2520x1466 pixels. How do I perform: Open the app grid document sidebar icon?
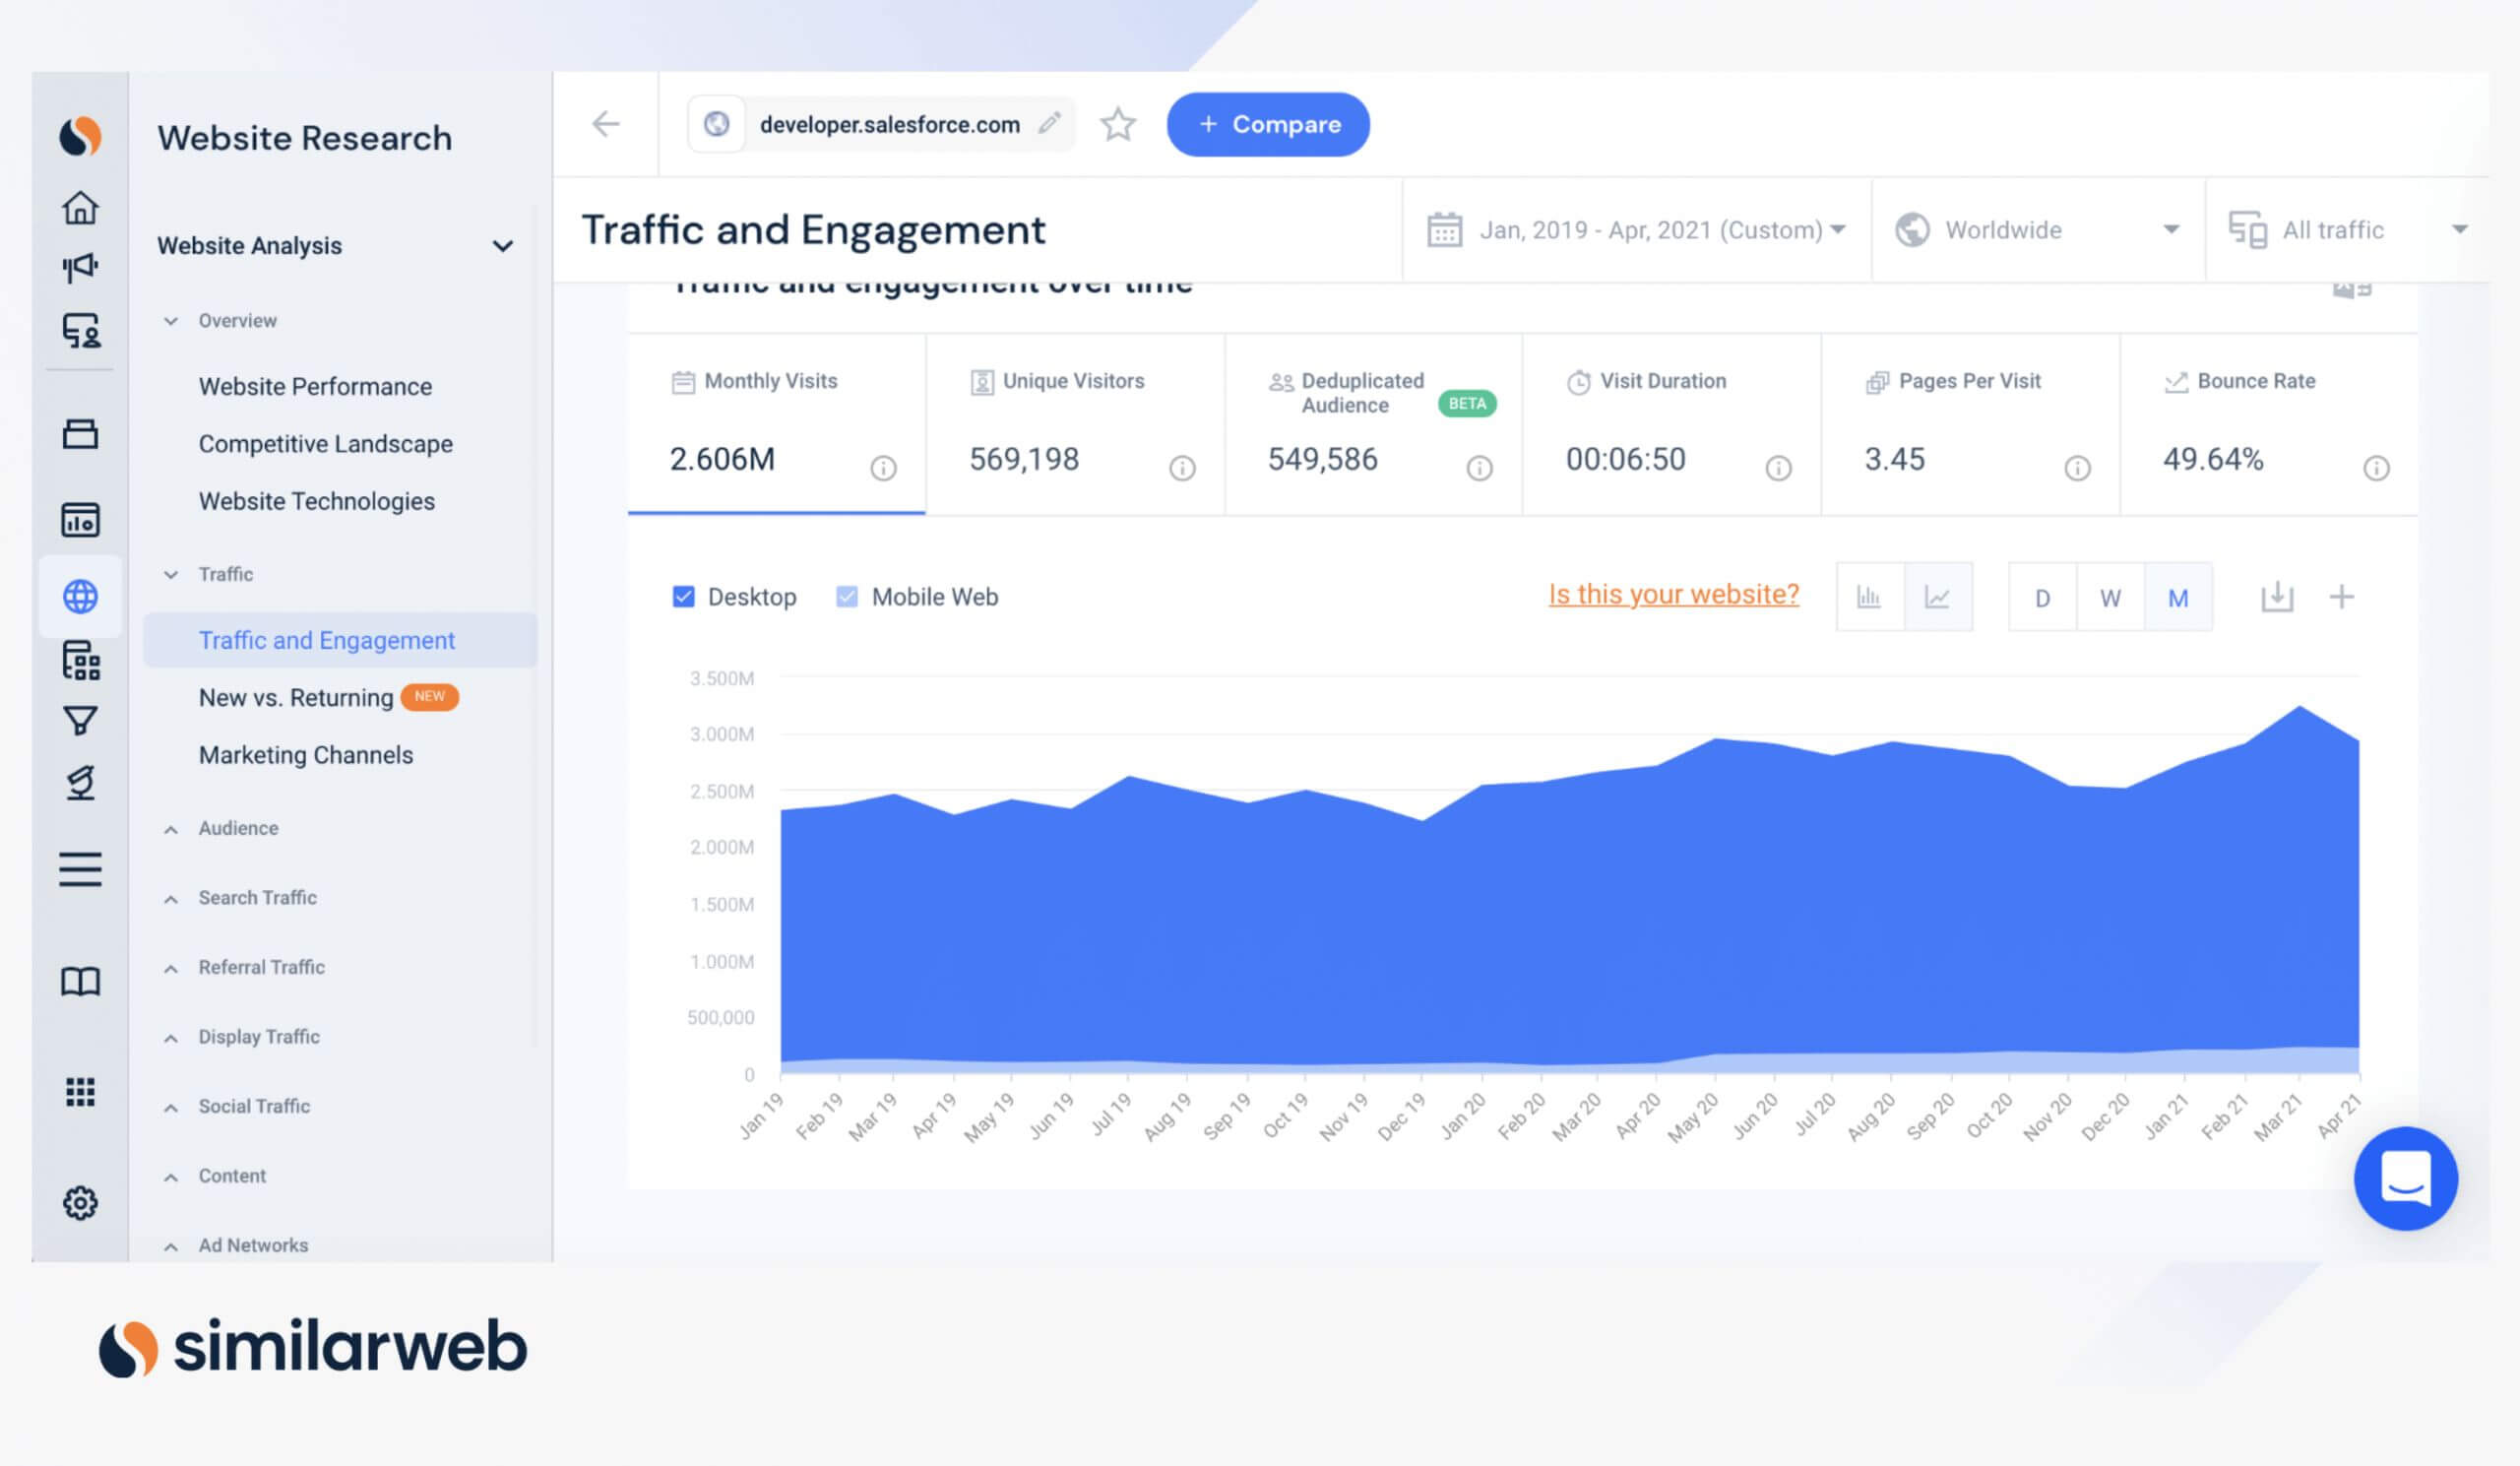point(80,661)
